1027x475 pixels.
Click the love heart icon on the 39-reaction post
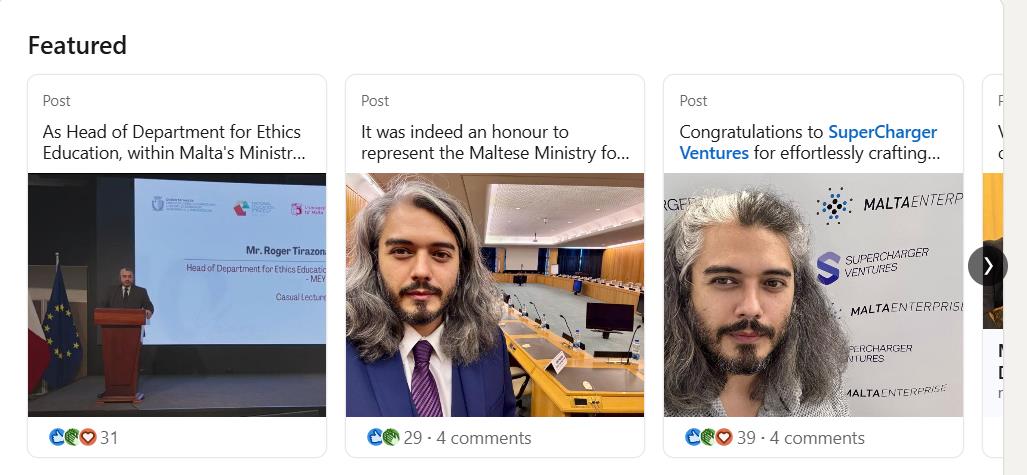click(723, 437)
